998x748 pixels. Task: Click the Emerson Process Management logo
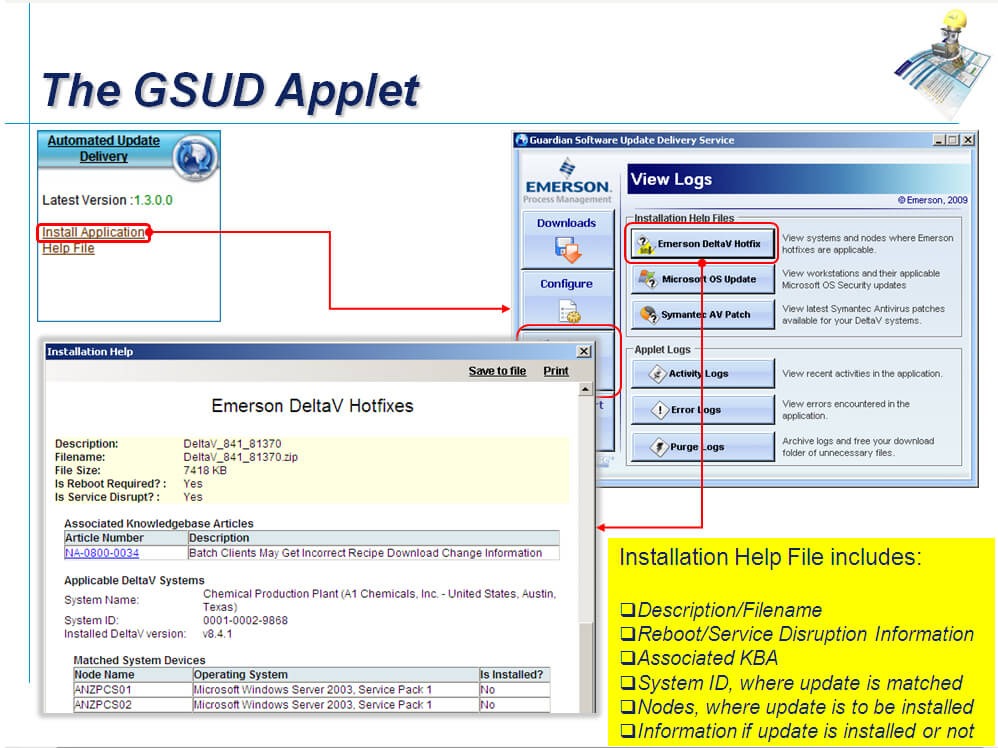(x=567, y=180)
